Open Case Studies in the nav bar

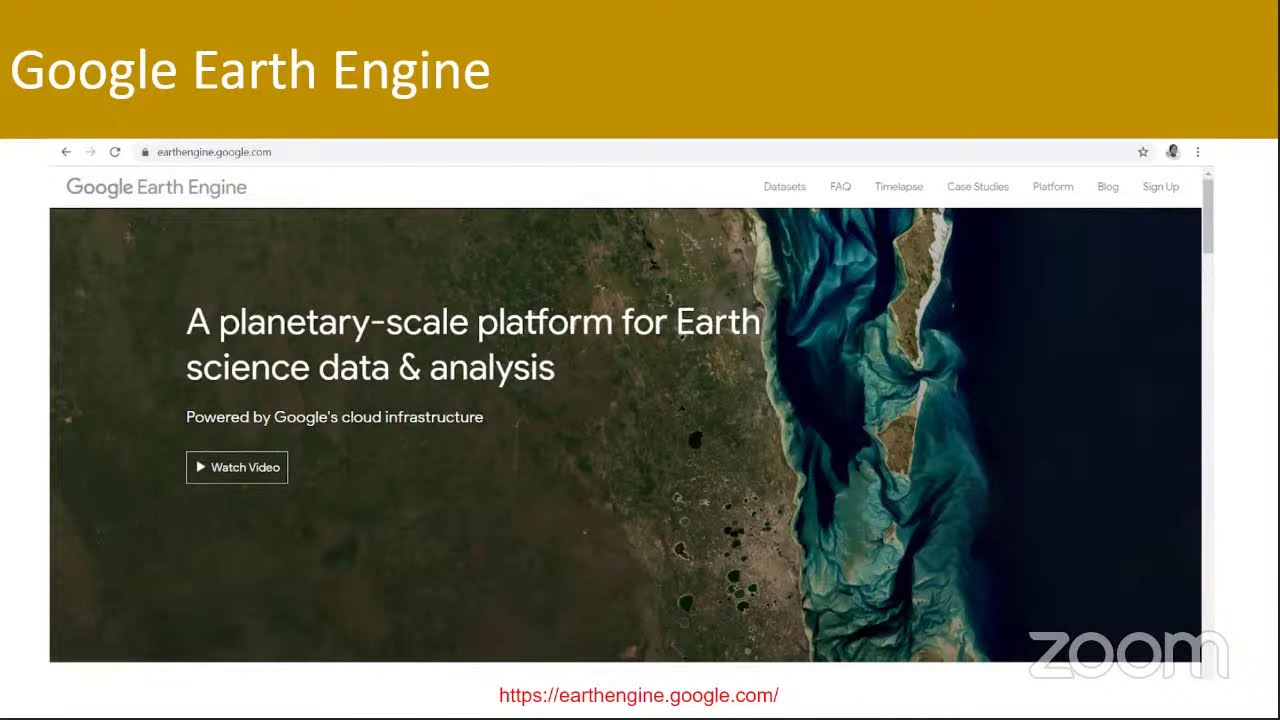[x=978, y=187]
